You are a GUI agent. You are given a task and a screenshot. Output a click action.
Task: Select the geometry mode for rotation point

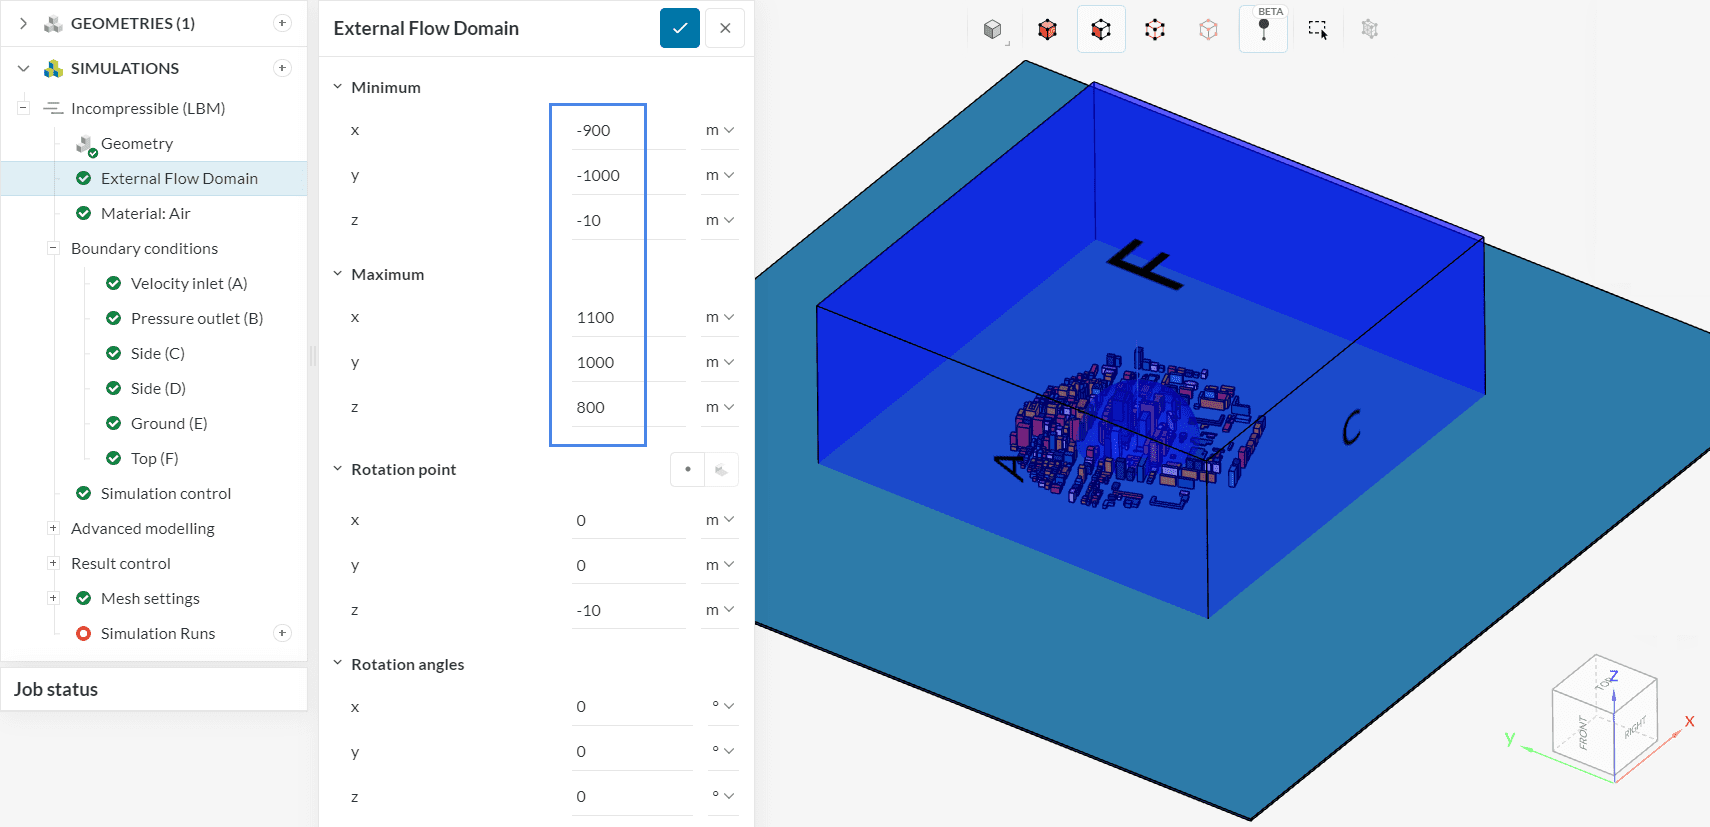click(x=721, y=470)
